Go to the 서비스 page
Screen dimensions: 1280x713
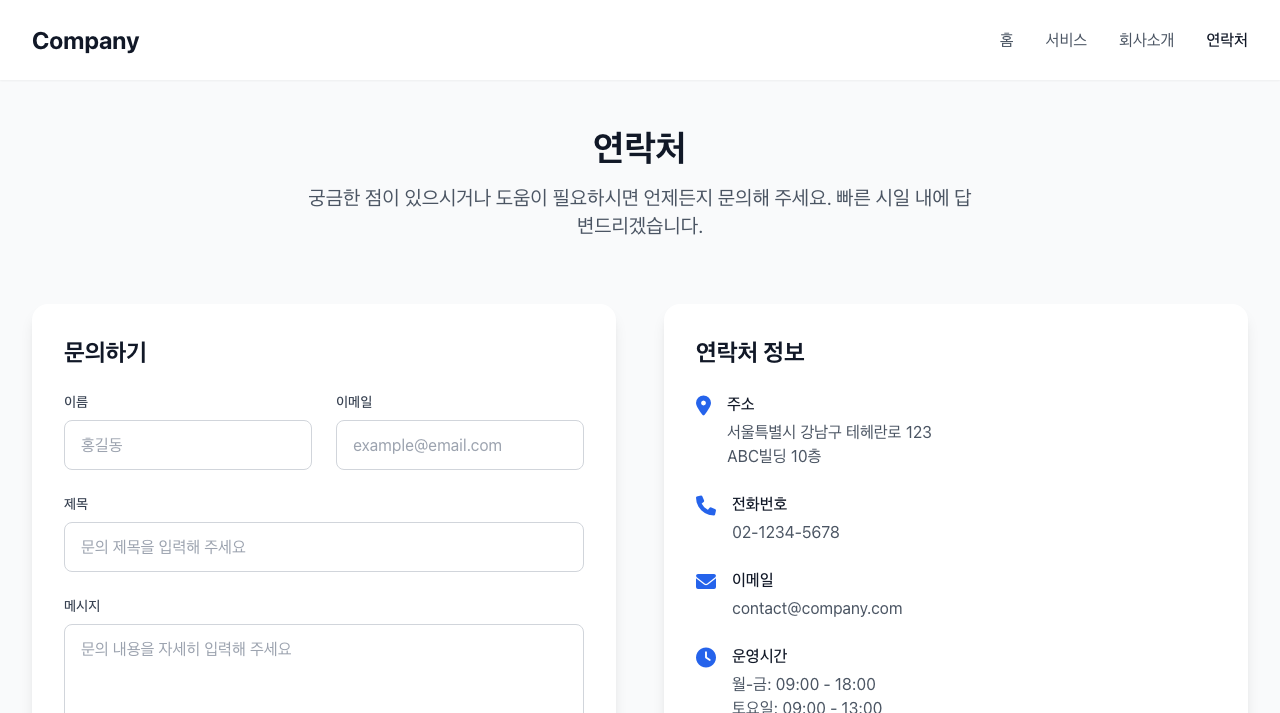1066,40
